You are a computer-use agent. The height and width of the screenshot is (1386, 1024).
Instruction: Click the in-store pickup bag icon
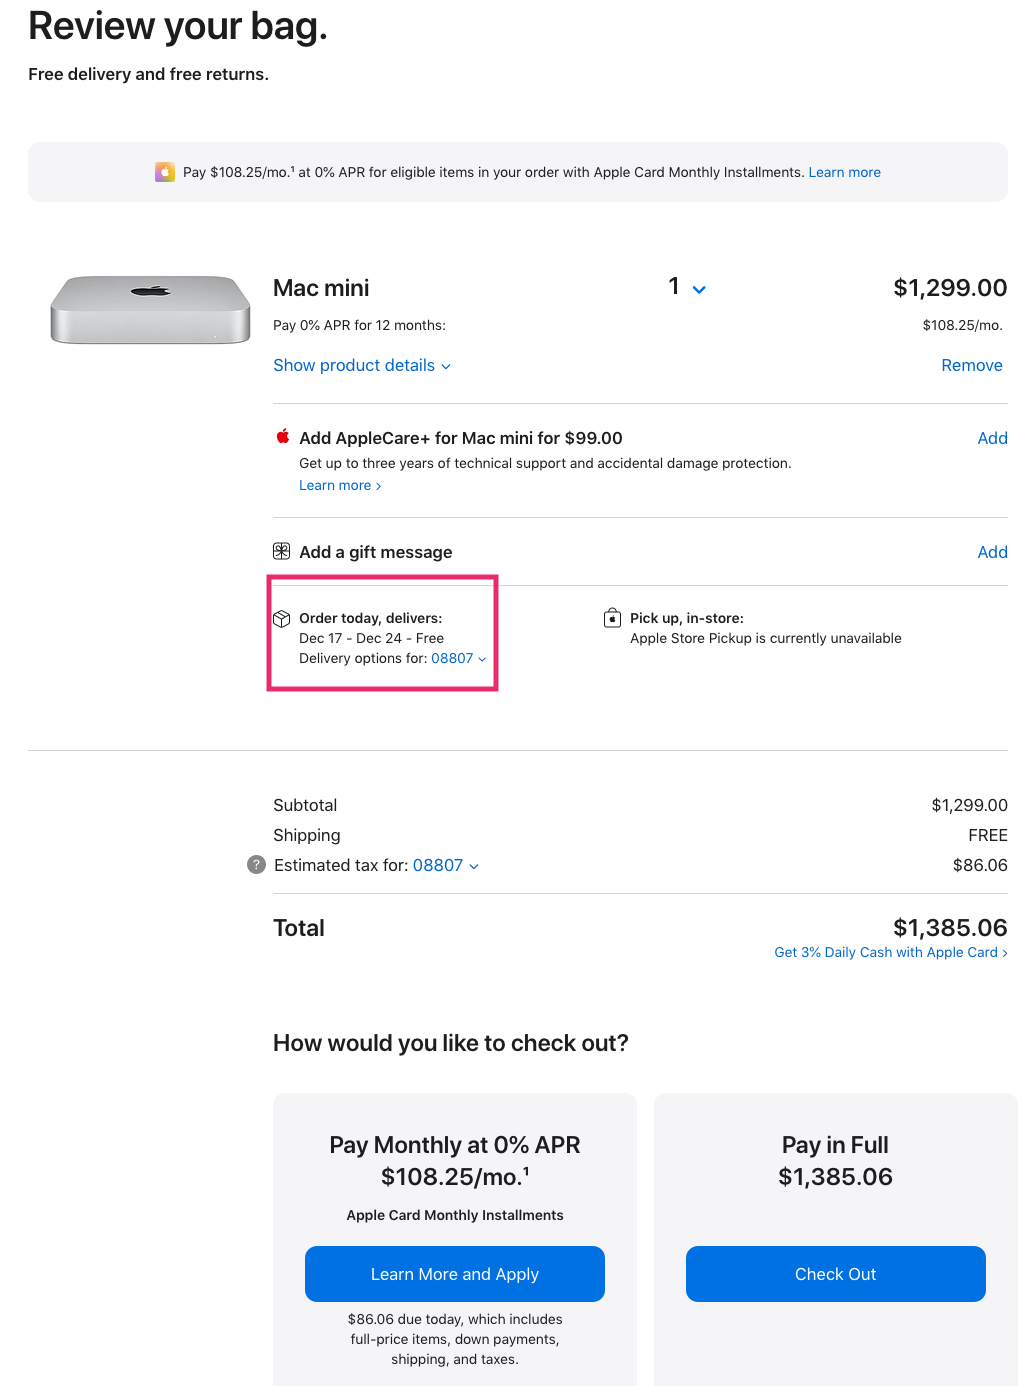(612, 618)
